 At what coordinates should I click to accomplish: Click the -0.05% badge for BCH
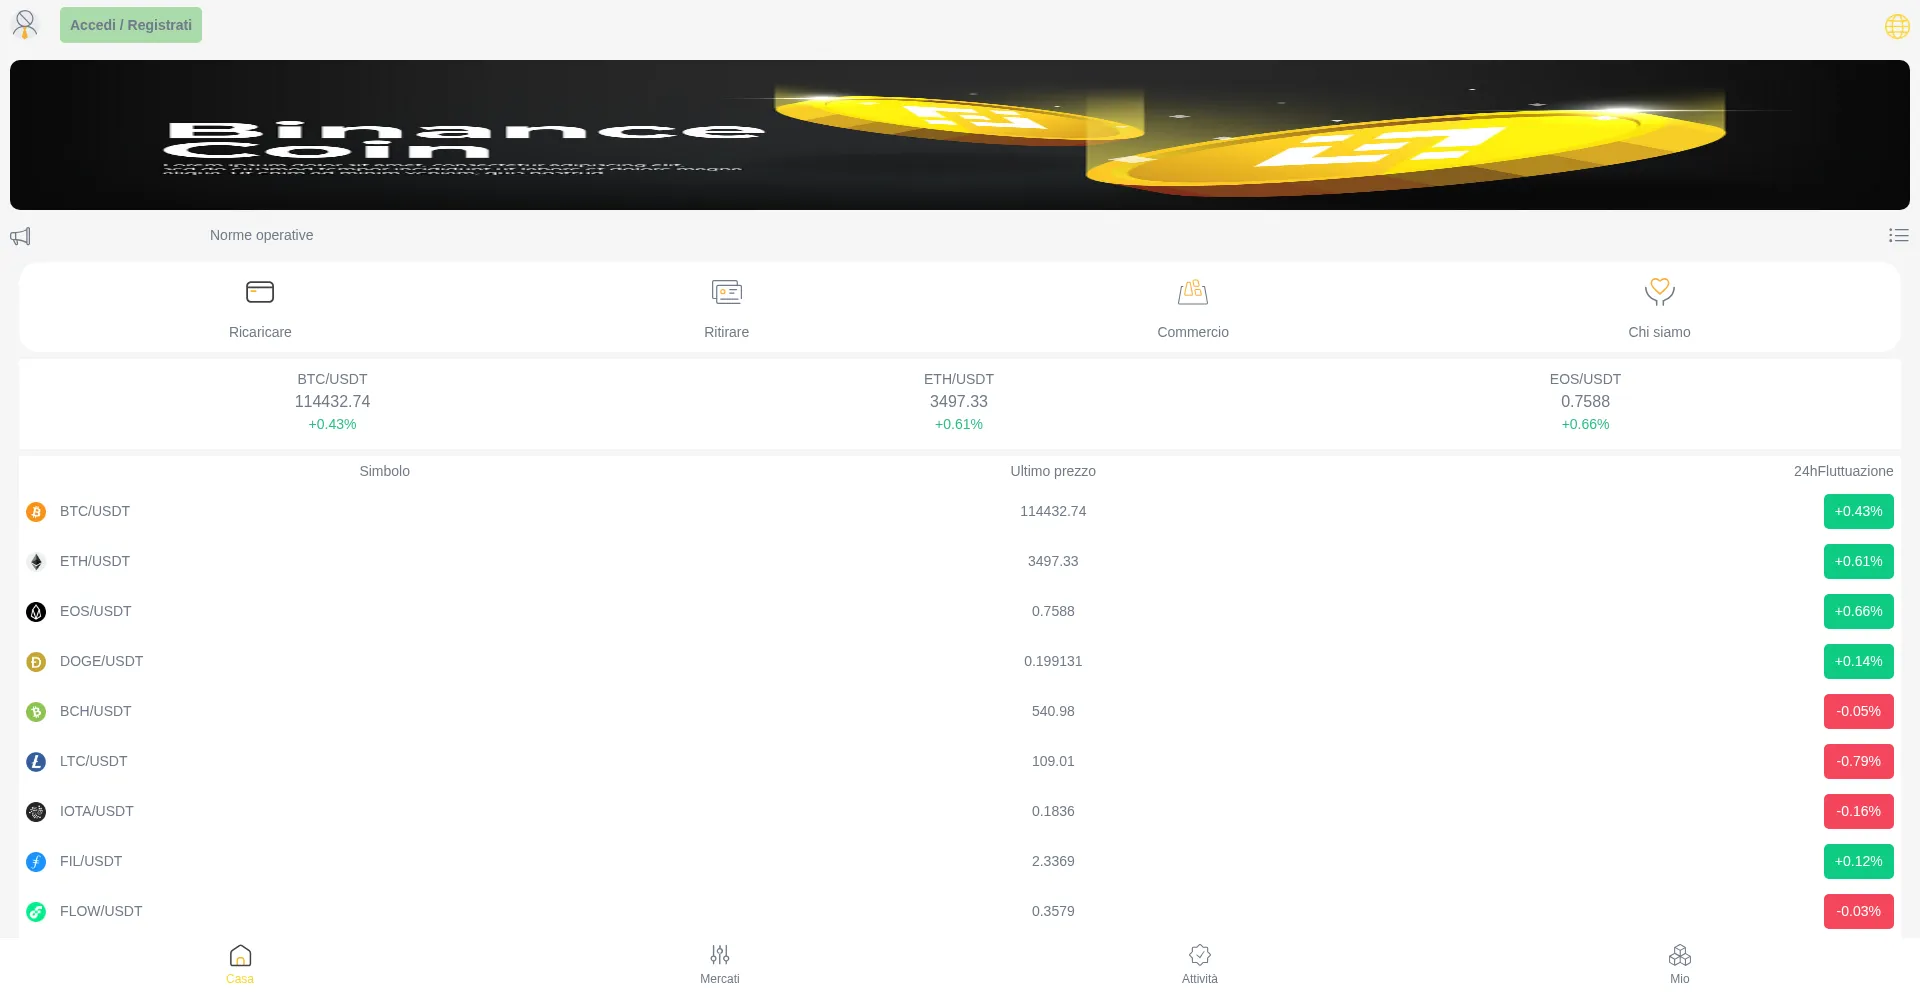[1858, 711]
